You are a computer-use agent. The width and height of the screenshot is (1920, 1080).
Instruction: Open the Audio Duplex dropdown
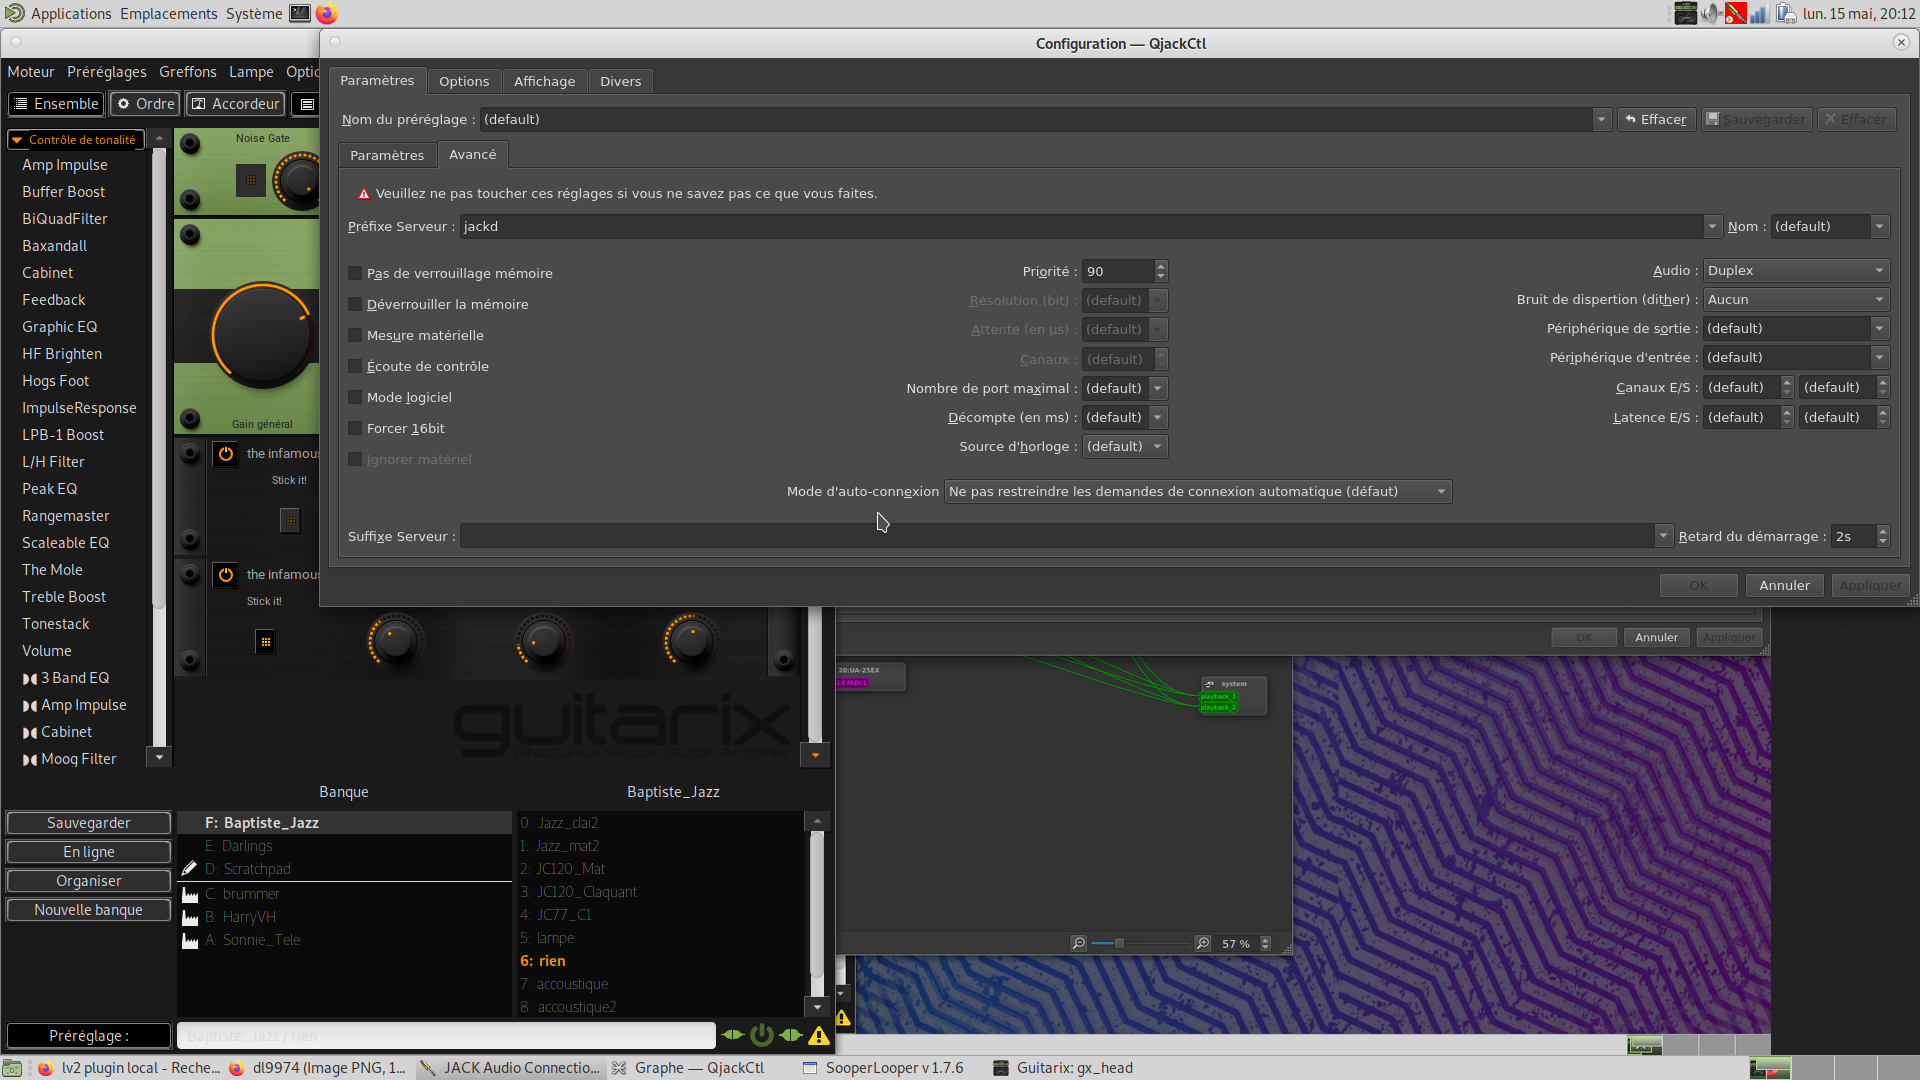coord(1796,270)
